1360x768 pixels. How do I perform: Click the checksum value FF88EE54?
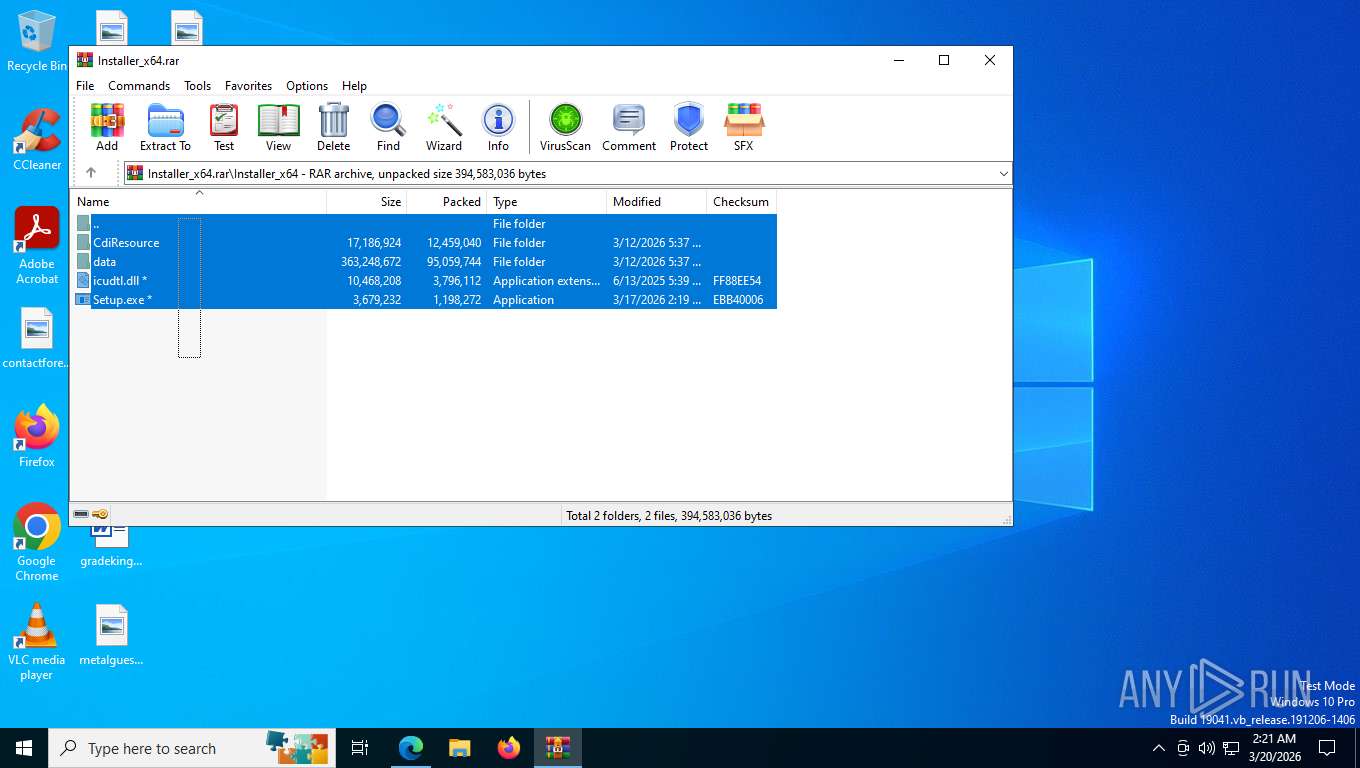737,281
